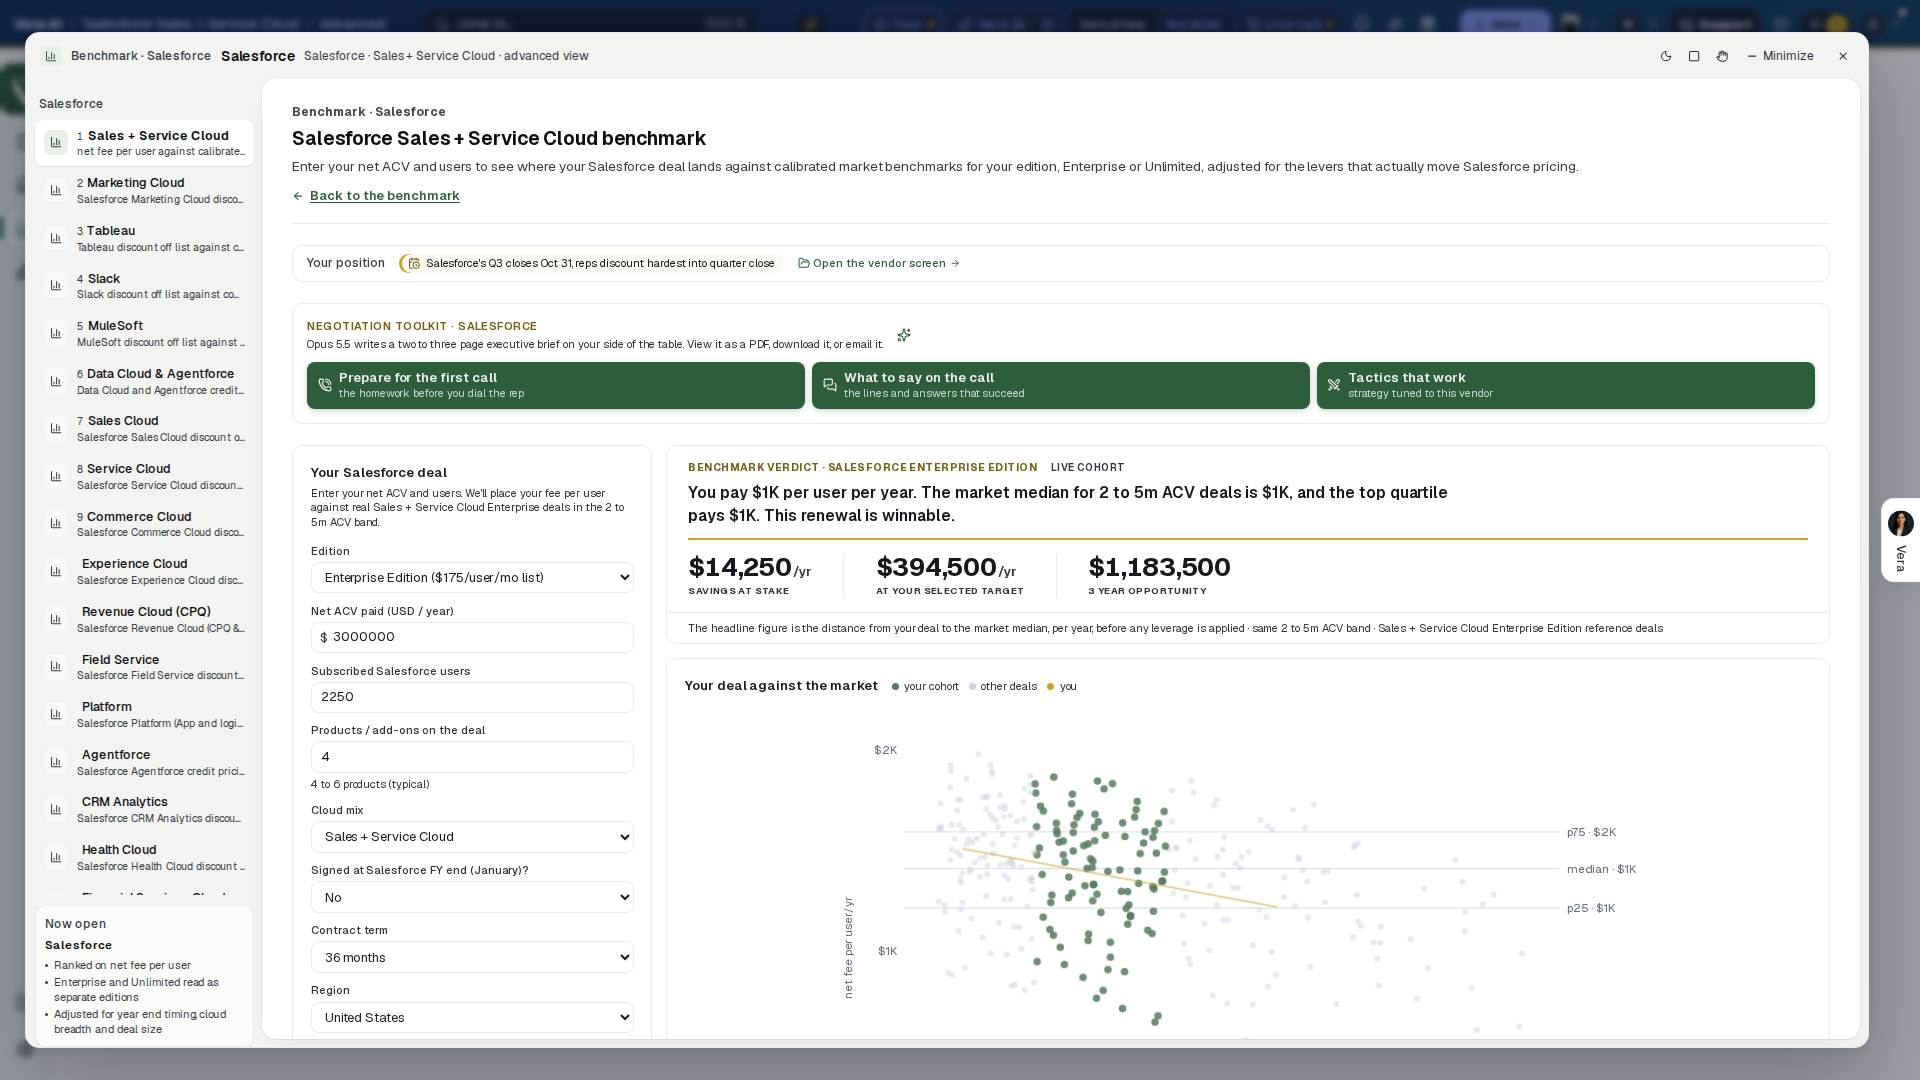Viewport: 1920px width, 1080px height.
Task: Toggle 'other deals' legend dot
Action: (972, 687)
